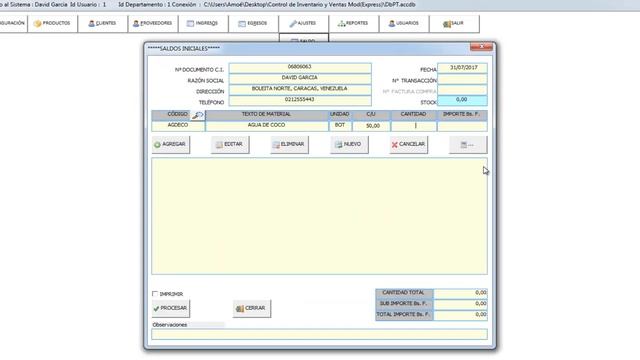The image size is (640, 360).
Task: Click the Saldos submenu item under Ajustes
Action: pos(304,39)
